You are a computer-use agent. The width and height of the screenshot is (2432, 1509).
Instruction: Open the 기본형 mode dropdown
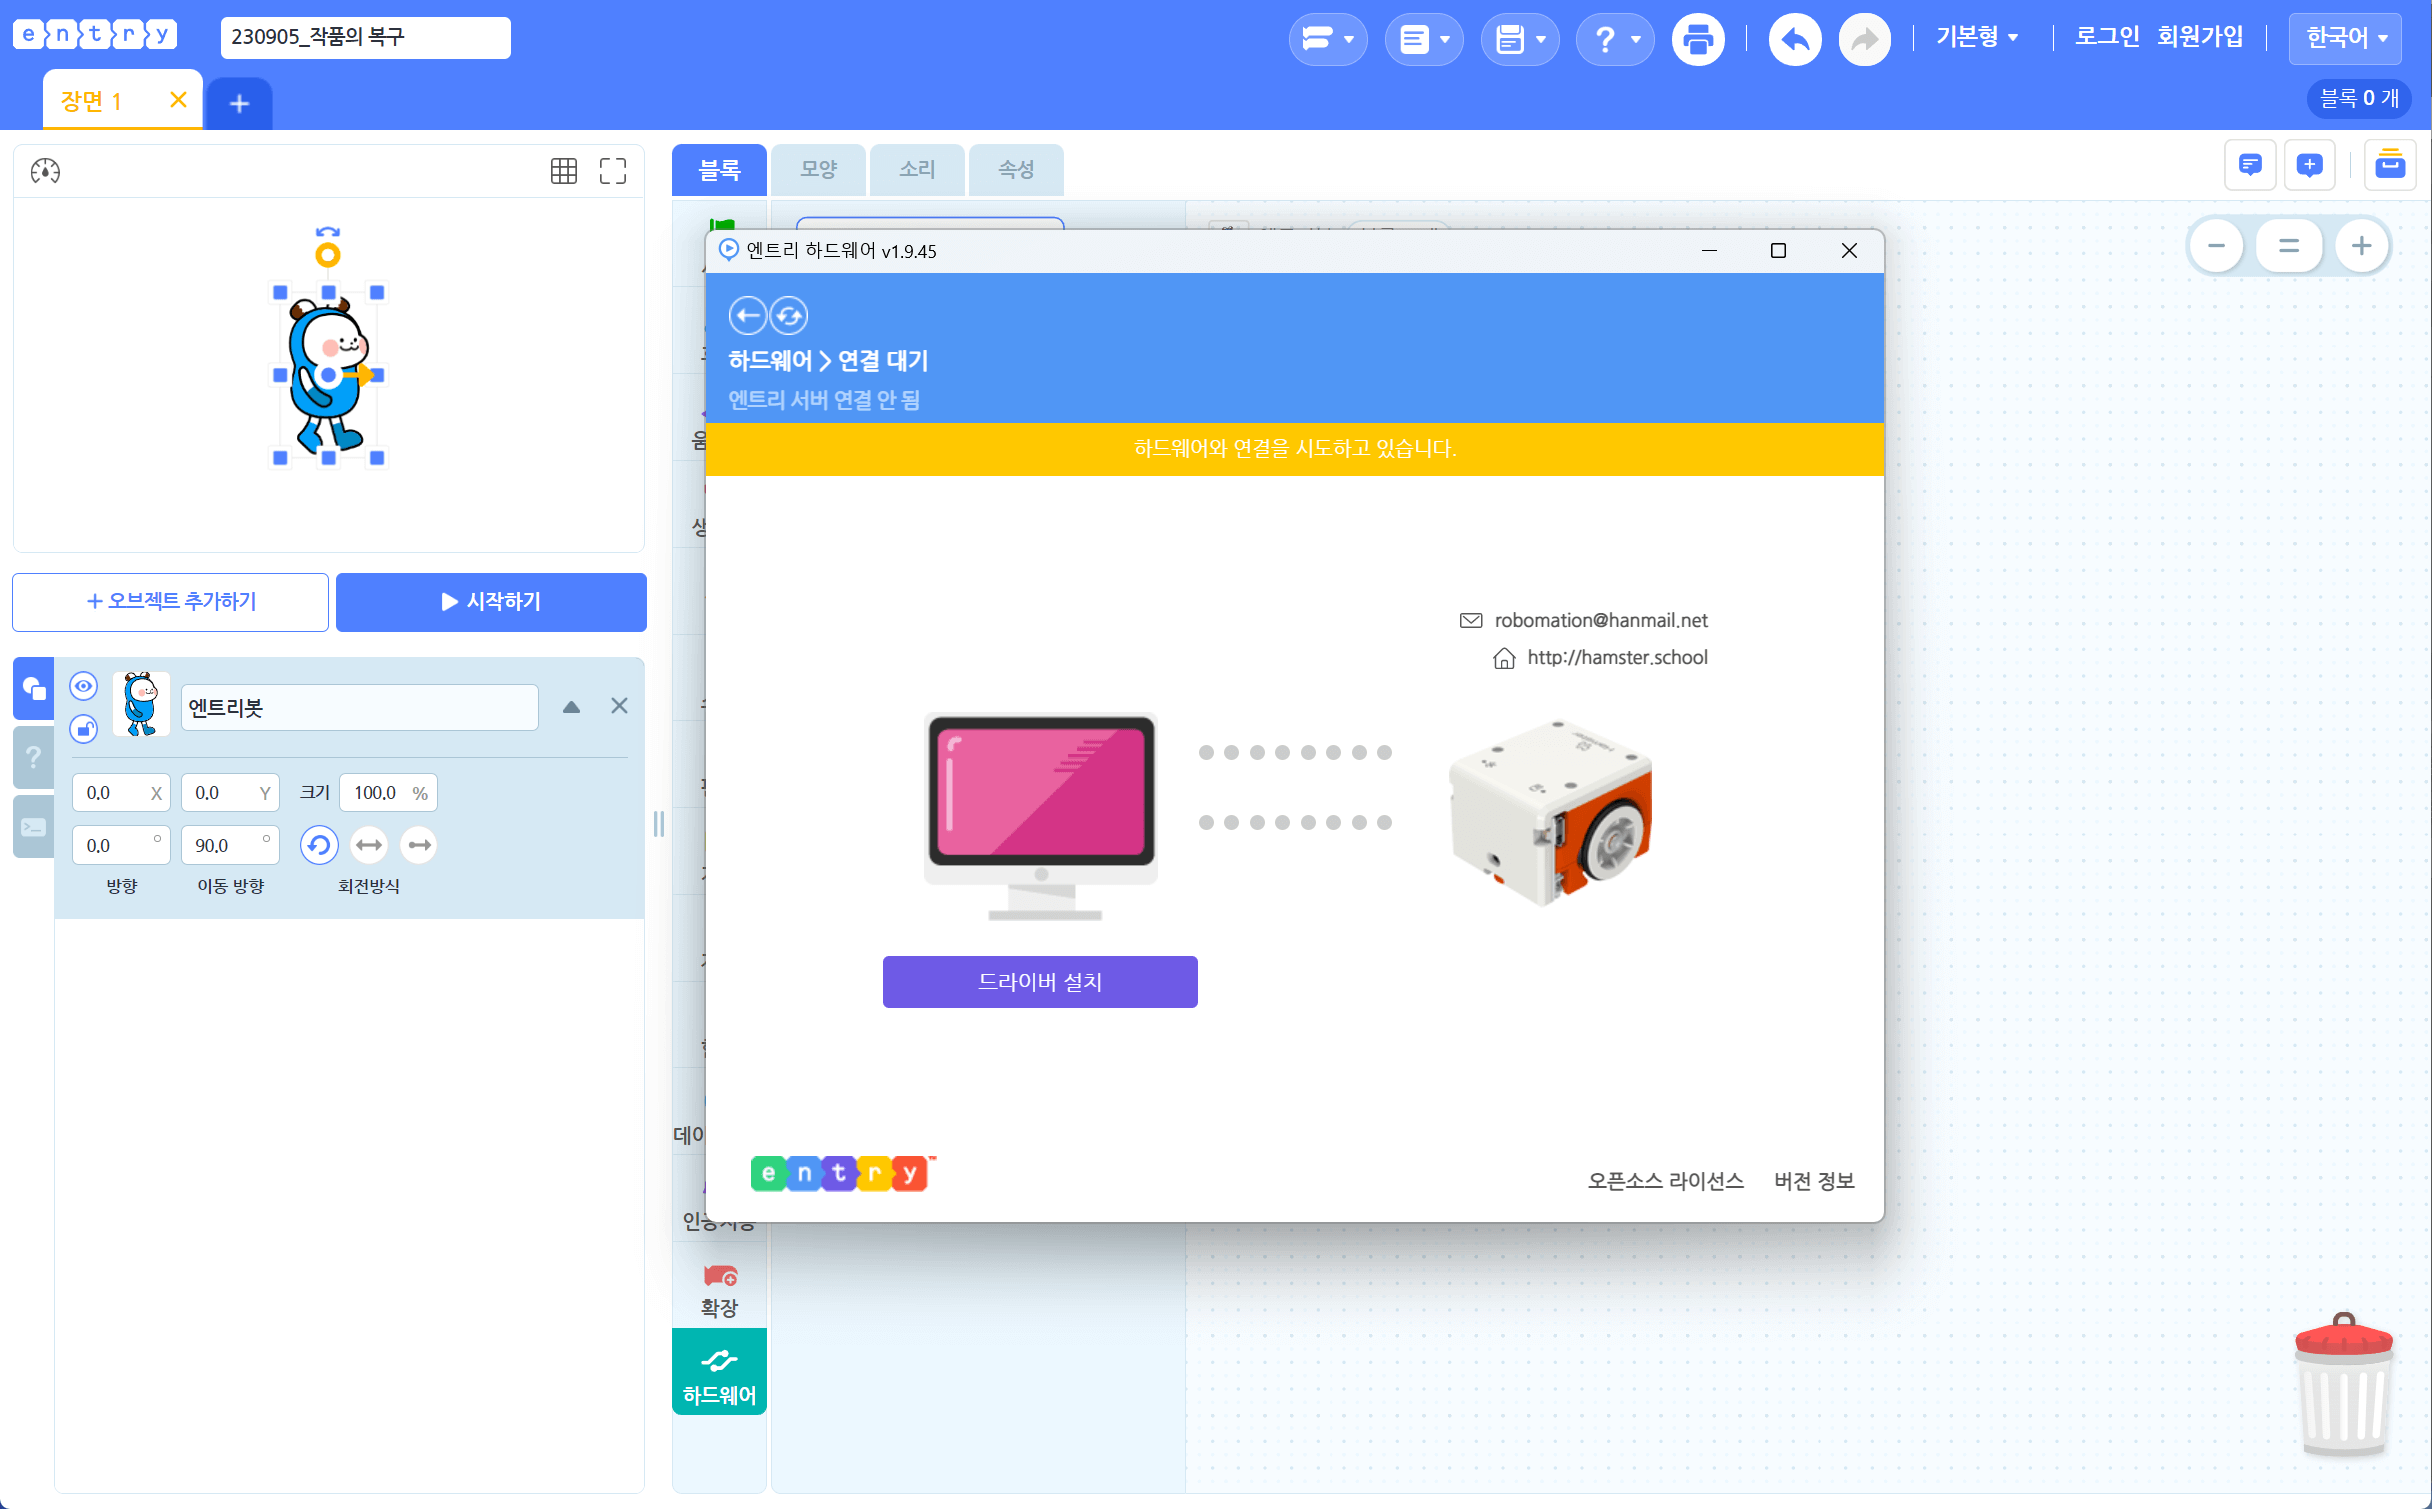click(x=1977, y=38)
